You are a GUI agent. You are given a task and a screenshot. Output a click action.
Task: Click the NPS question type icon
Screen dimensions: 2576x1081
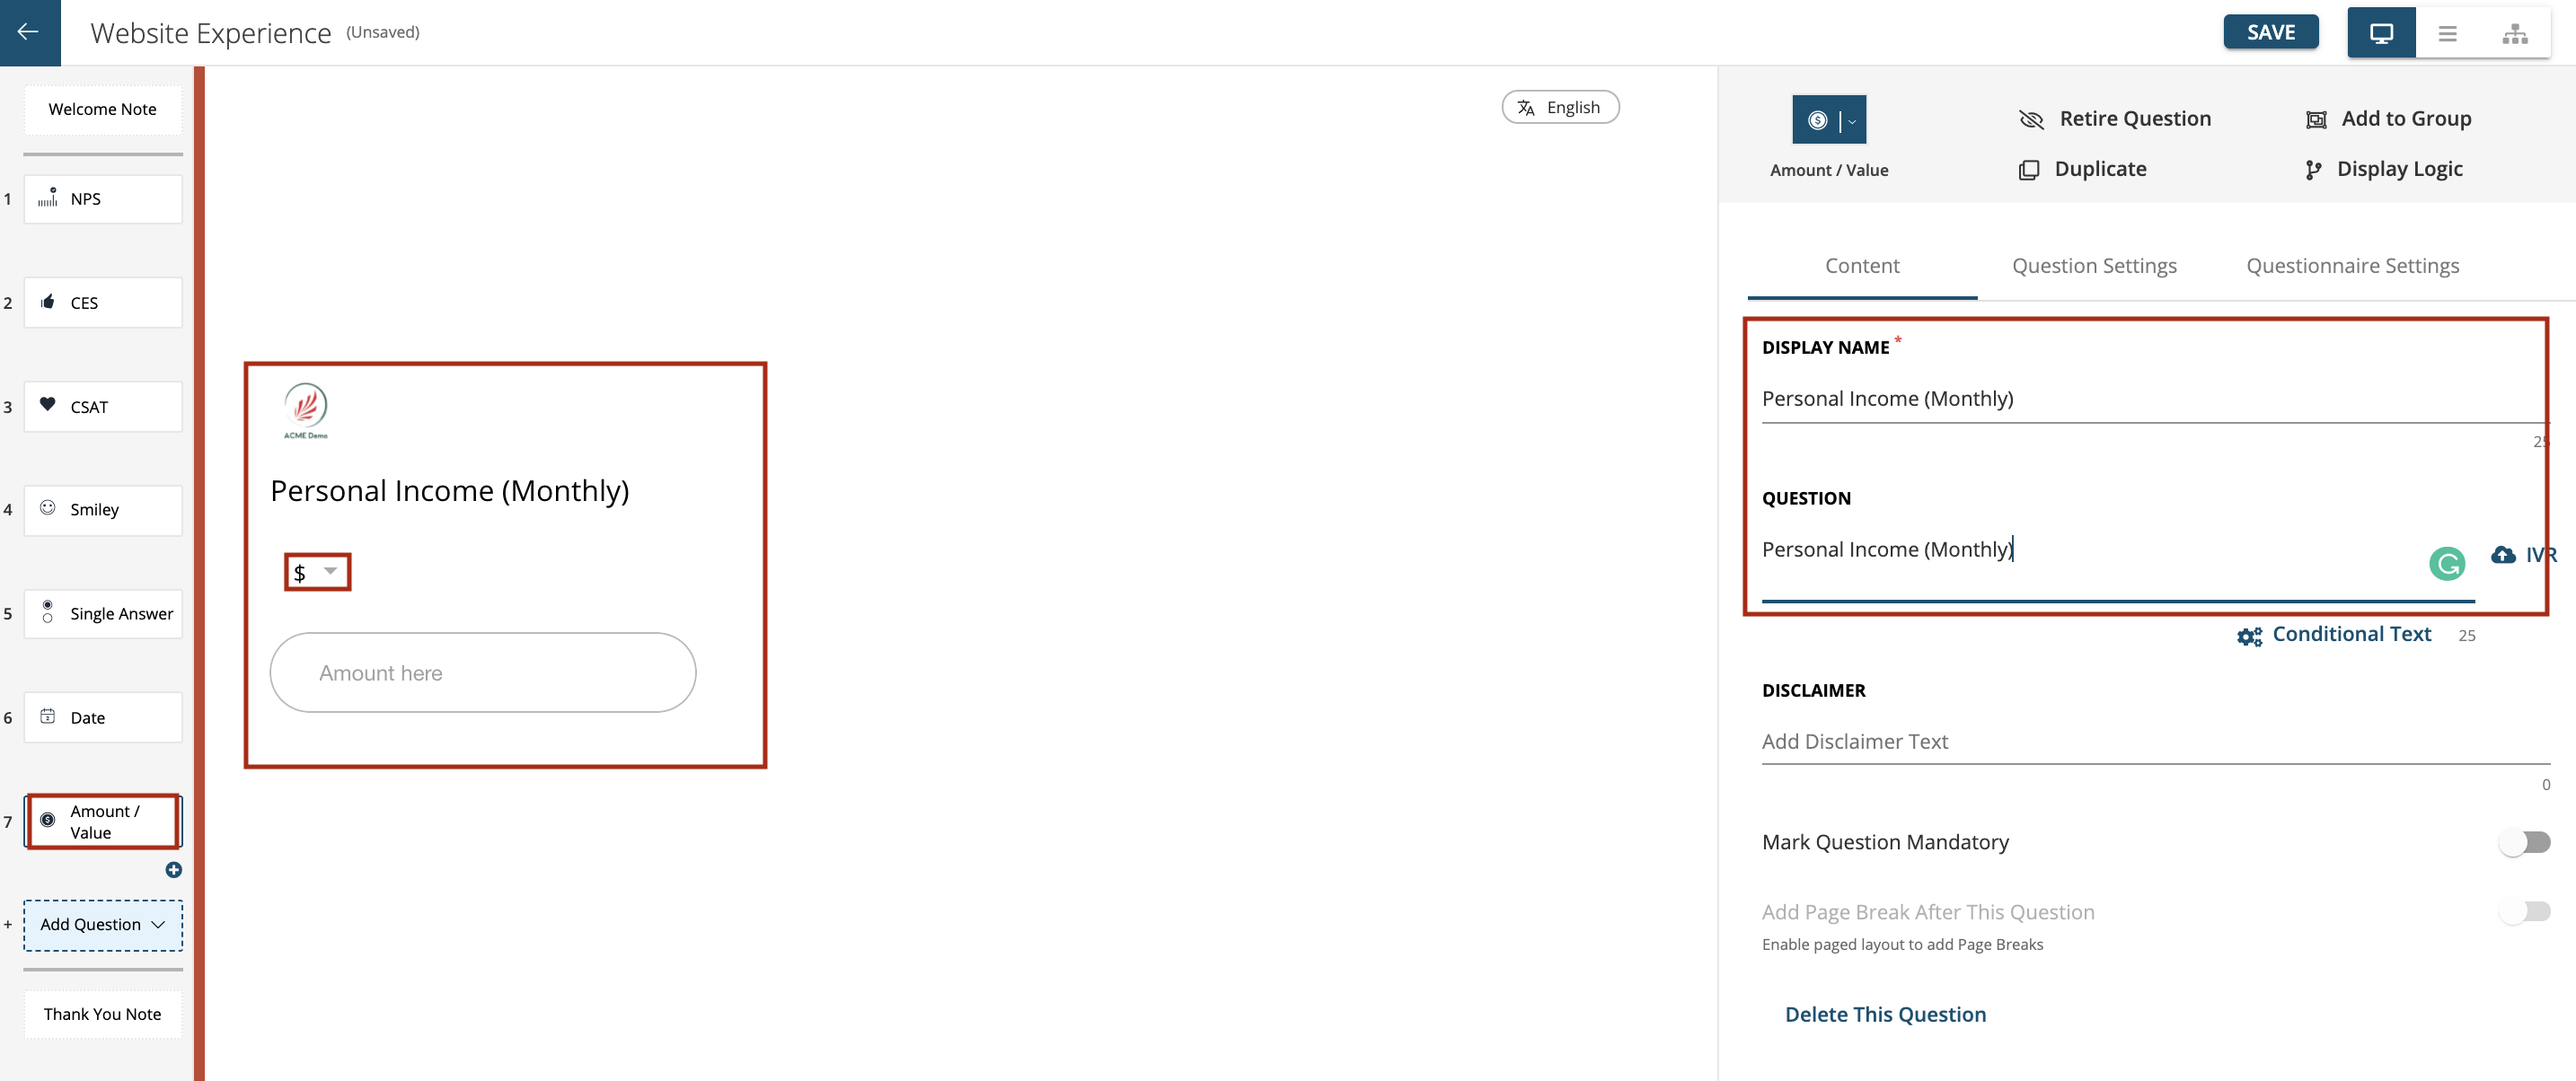click(x=46, y=198)
